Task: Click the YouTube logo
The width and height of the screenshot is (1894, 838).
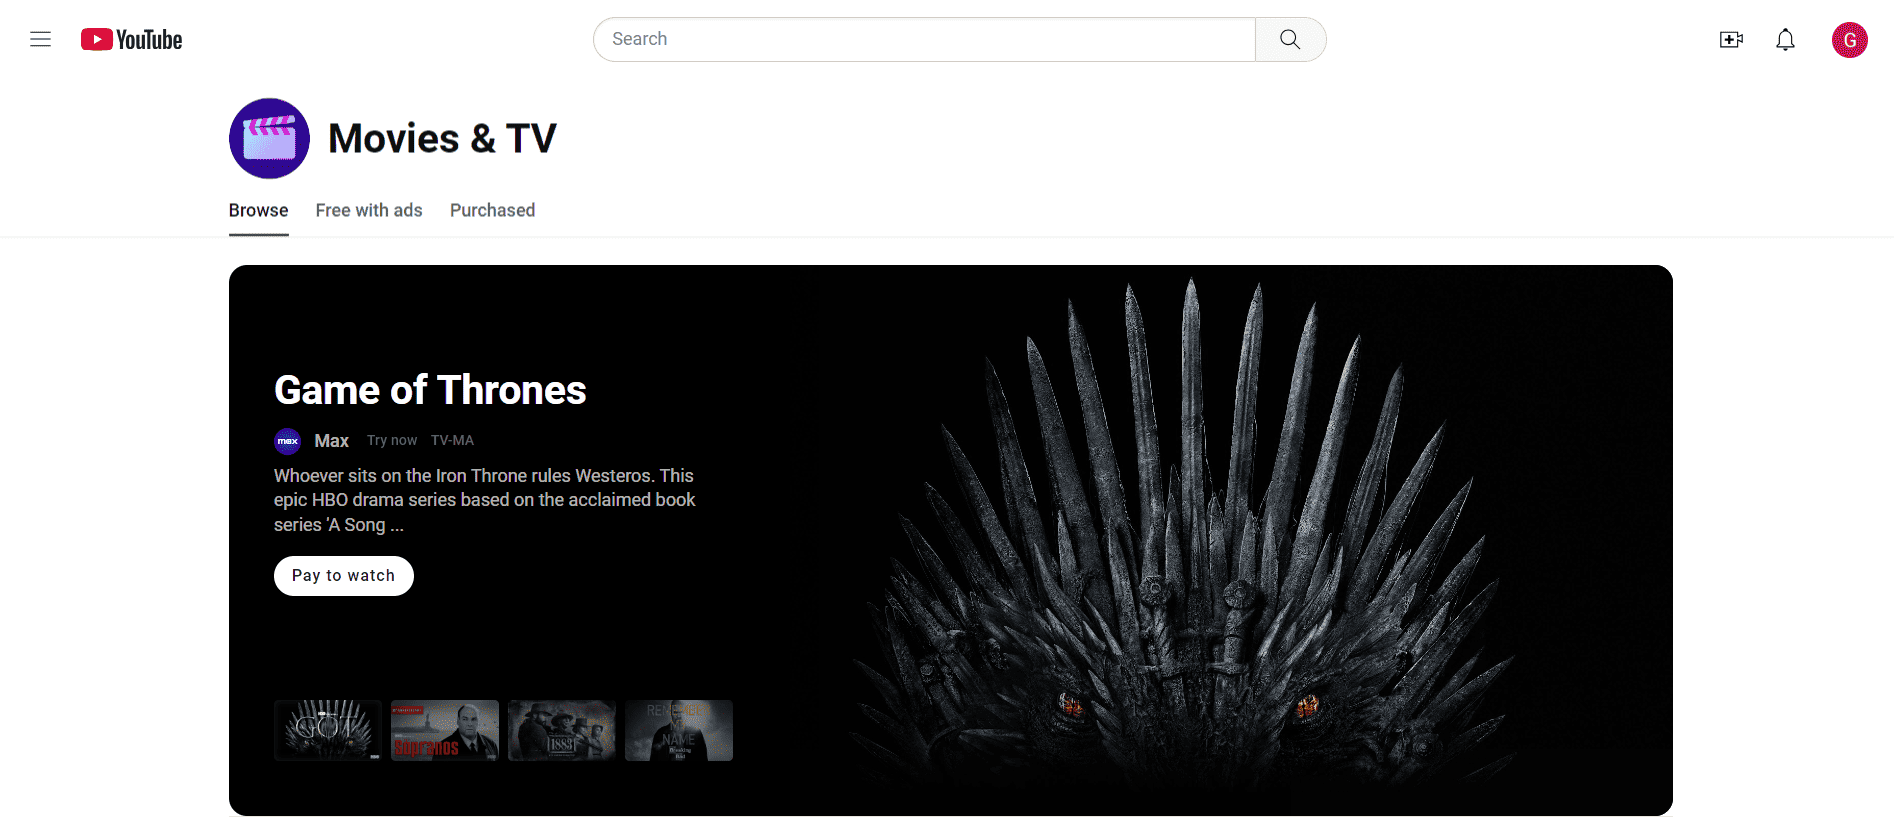Action: click(x=131, y=39)
